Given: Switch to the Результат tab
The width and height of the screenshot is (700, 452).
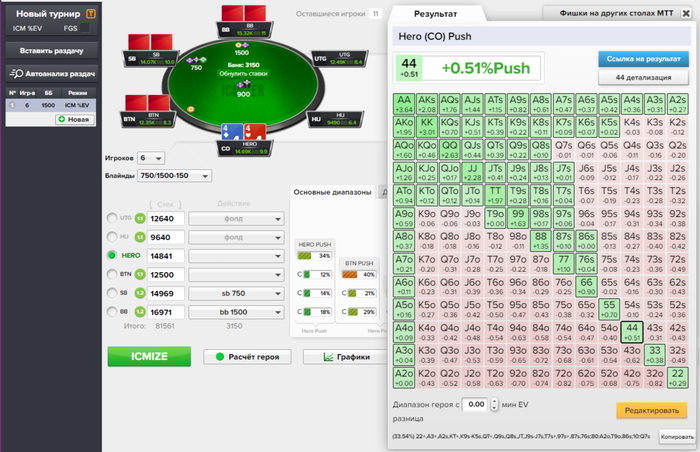Looking at the screenshot, I should (x=436, y=14).
